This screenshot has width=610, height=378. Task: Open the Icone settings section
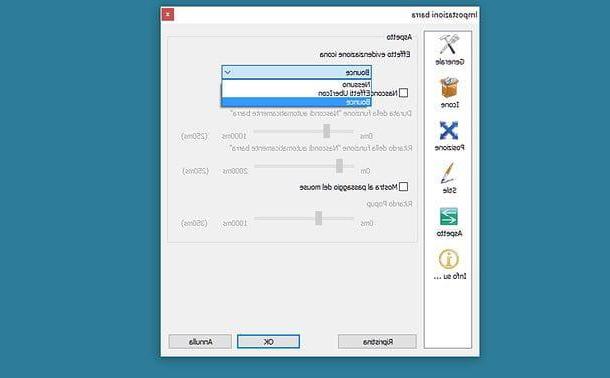pyautogui.click(x=449, y=93)
